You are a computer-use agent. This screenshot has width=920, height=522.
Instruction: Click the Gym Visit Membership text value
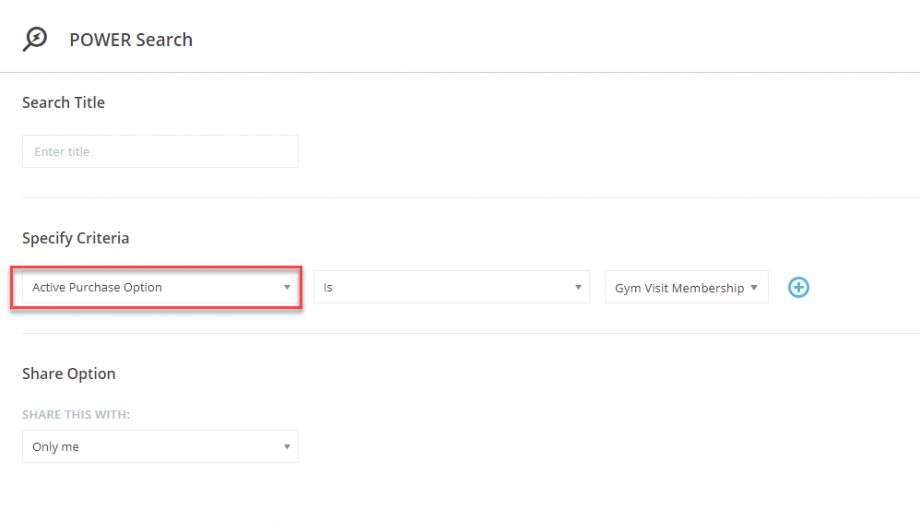(x=679, y=288)
